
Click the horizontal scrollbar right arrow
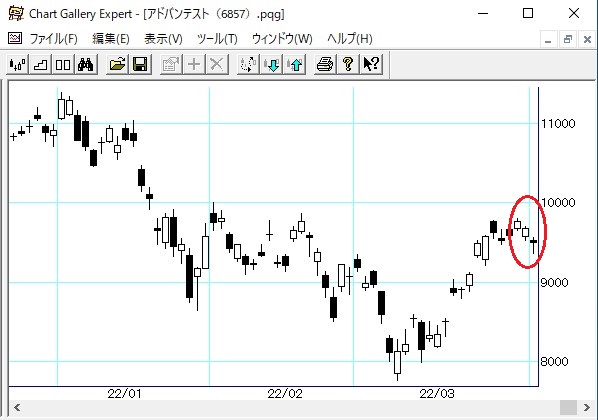pos(587,407)
